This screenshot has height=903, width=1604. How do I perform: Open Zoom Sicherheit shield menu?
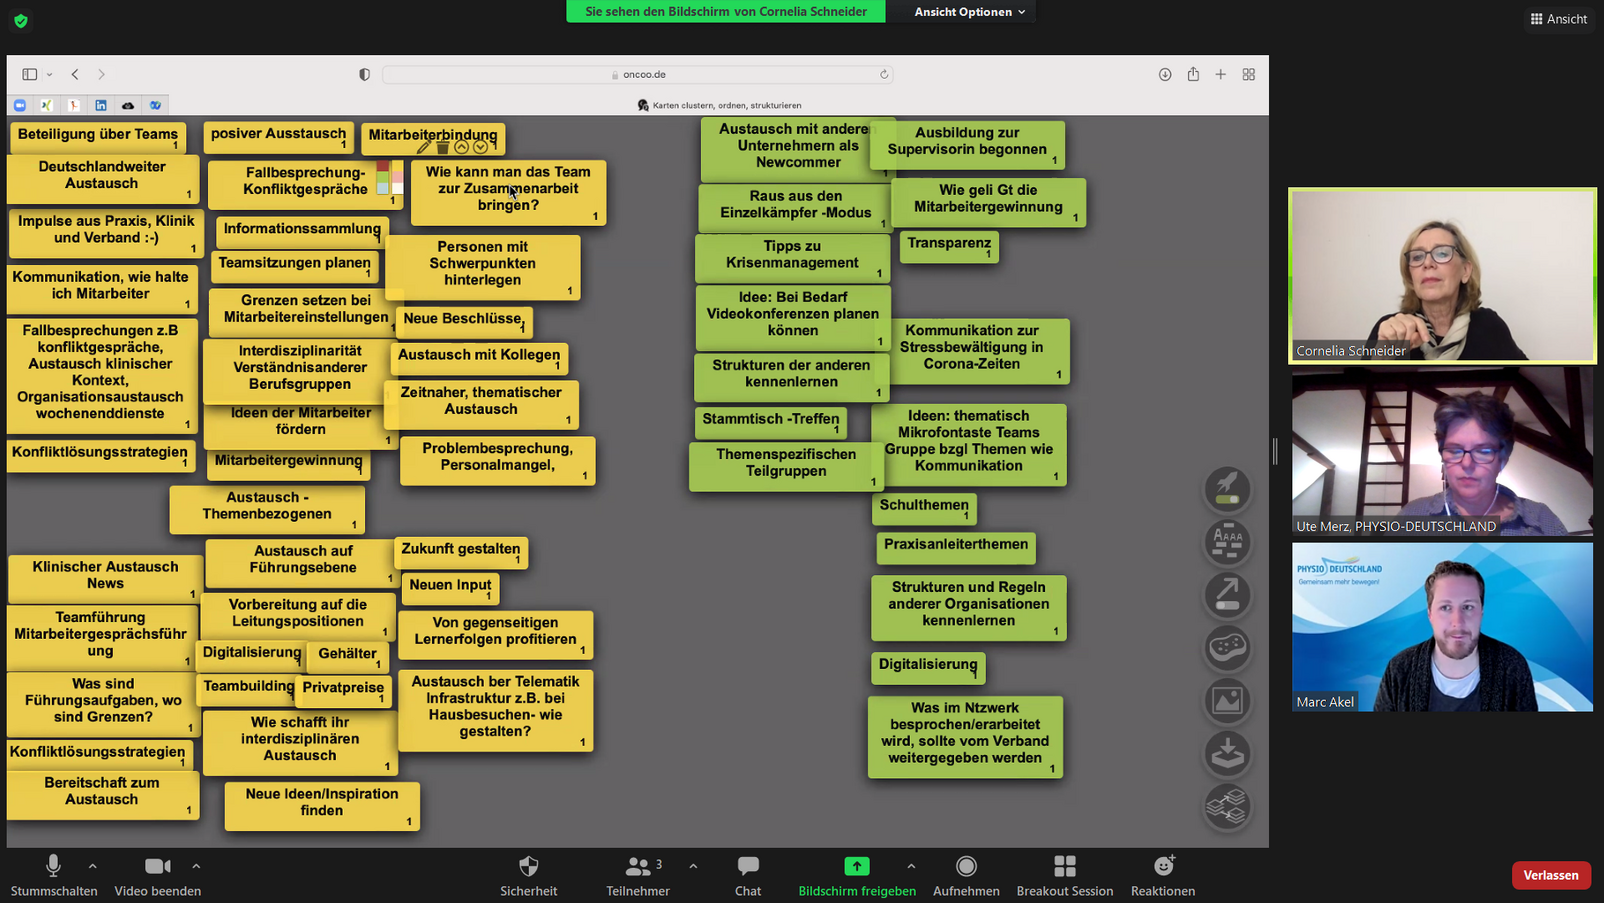pyautogui.click(x=528, y=874)
